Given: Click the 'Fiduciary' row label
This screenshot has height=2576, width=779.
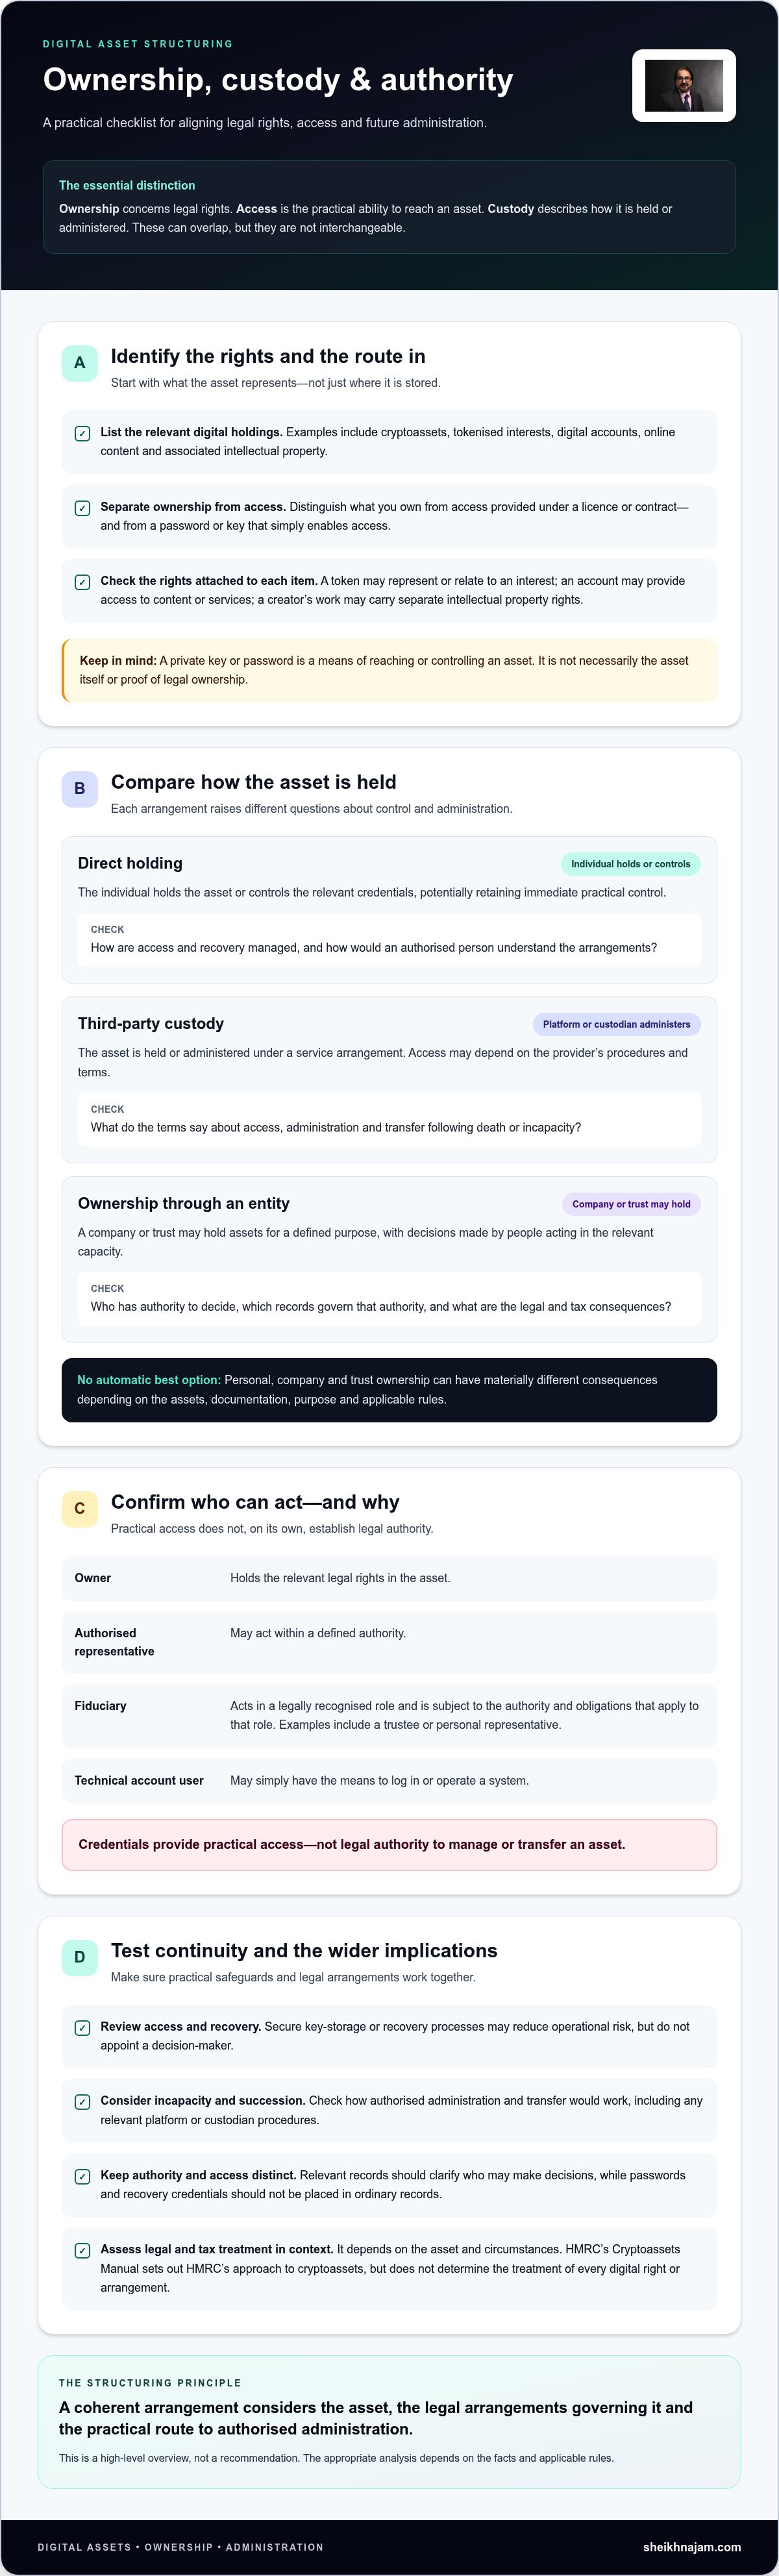Looking at the screenshot, I should pyautogui.click(x=100, y=1706).
